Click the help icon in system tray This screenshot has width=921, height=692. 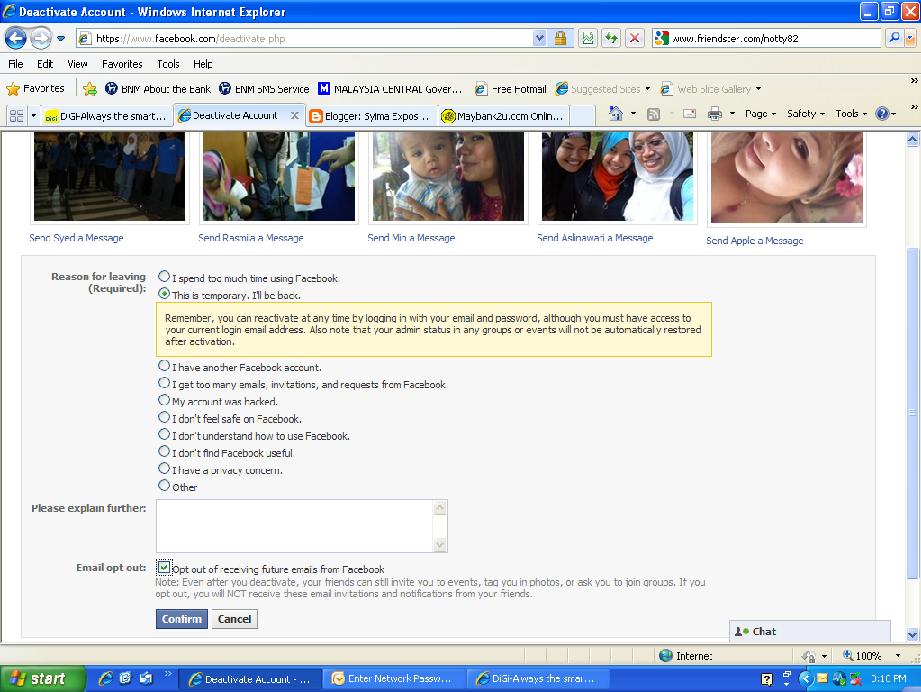tap(767, 680)
